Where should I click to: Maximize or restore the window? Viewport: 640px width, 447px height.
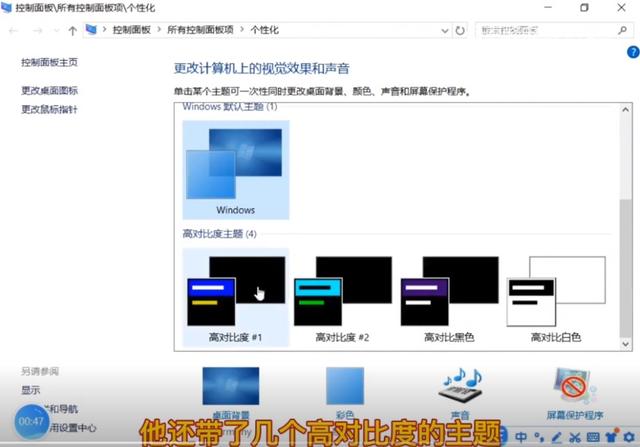click(x=584, y=7)
